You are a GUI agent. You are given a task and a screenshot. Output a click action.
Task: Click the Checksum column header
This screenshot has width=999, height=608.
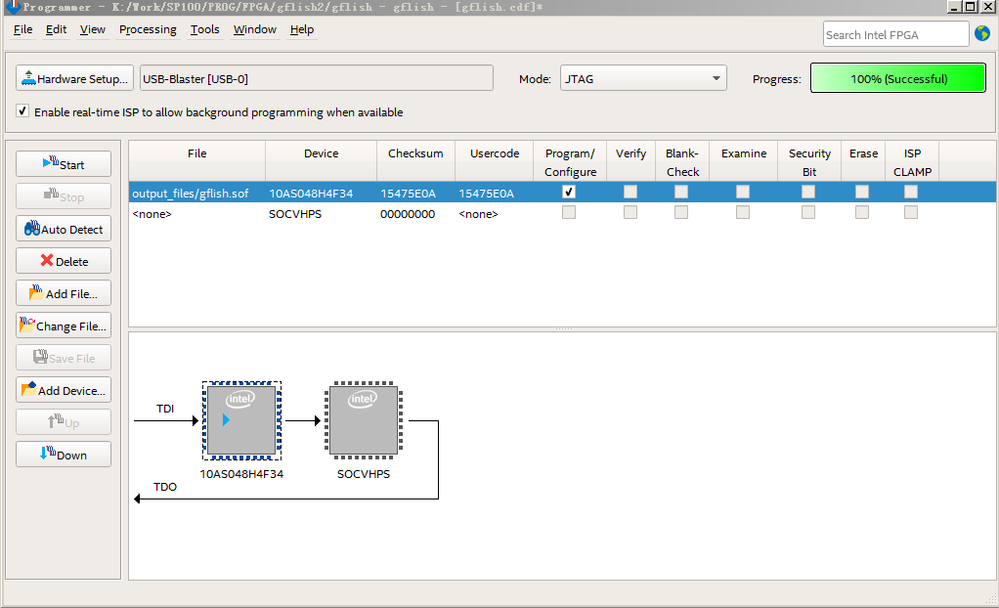[415, 161]
